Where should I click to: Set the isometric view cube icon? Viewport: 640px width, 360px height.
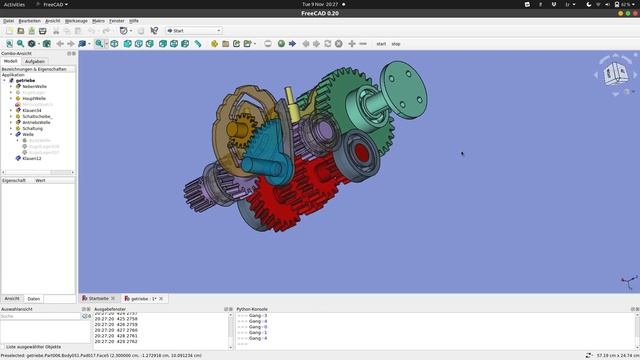(114, 44)
